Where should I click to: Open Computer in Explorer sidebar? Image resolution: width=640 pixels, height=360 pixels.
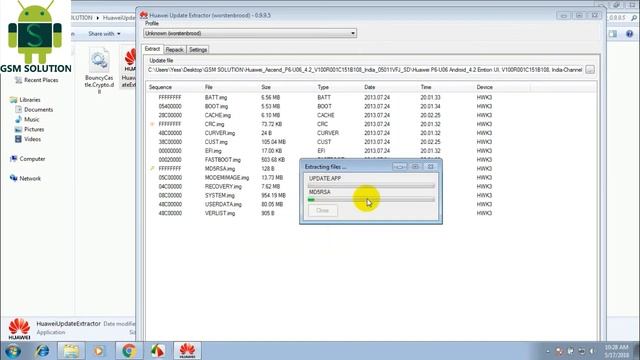coord(28,159)
